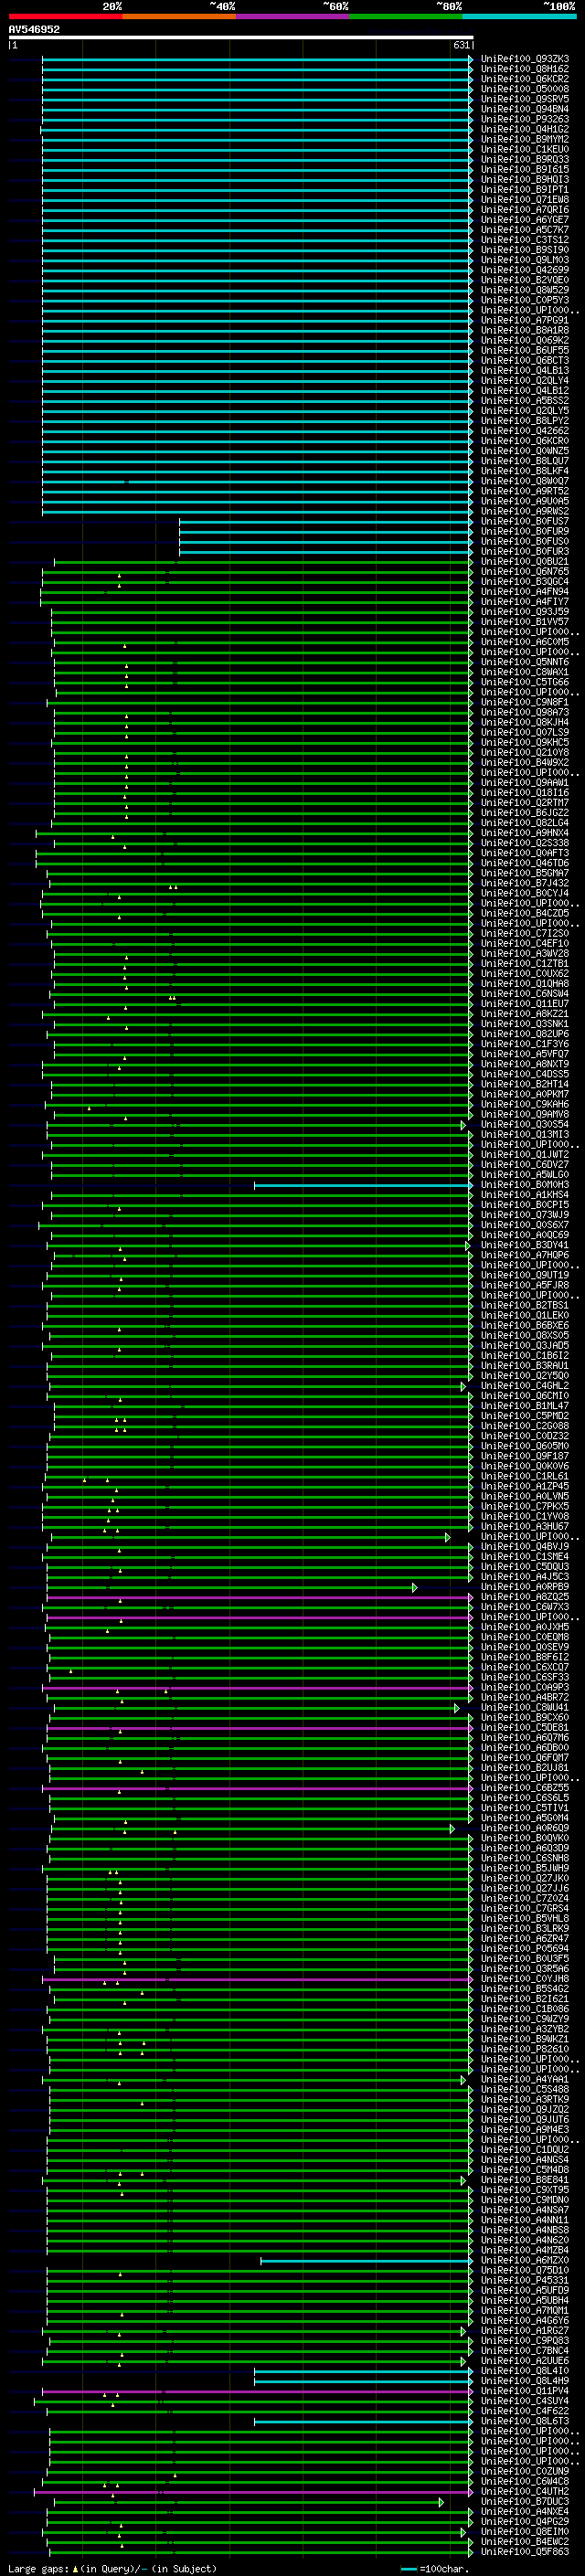Open hit UniRef100_Q93ZK3
Image resolution: width=585 pixels, height=2576 pixels.
525,59
